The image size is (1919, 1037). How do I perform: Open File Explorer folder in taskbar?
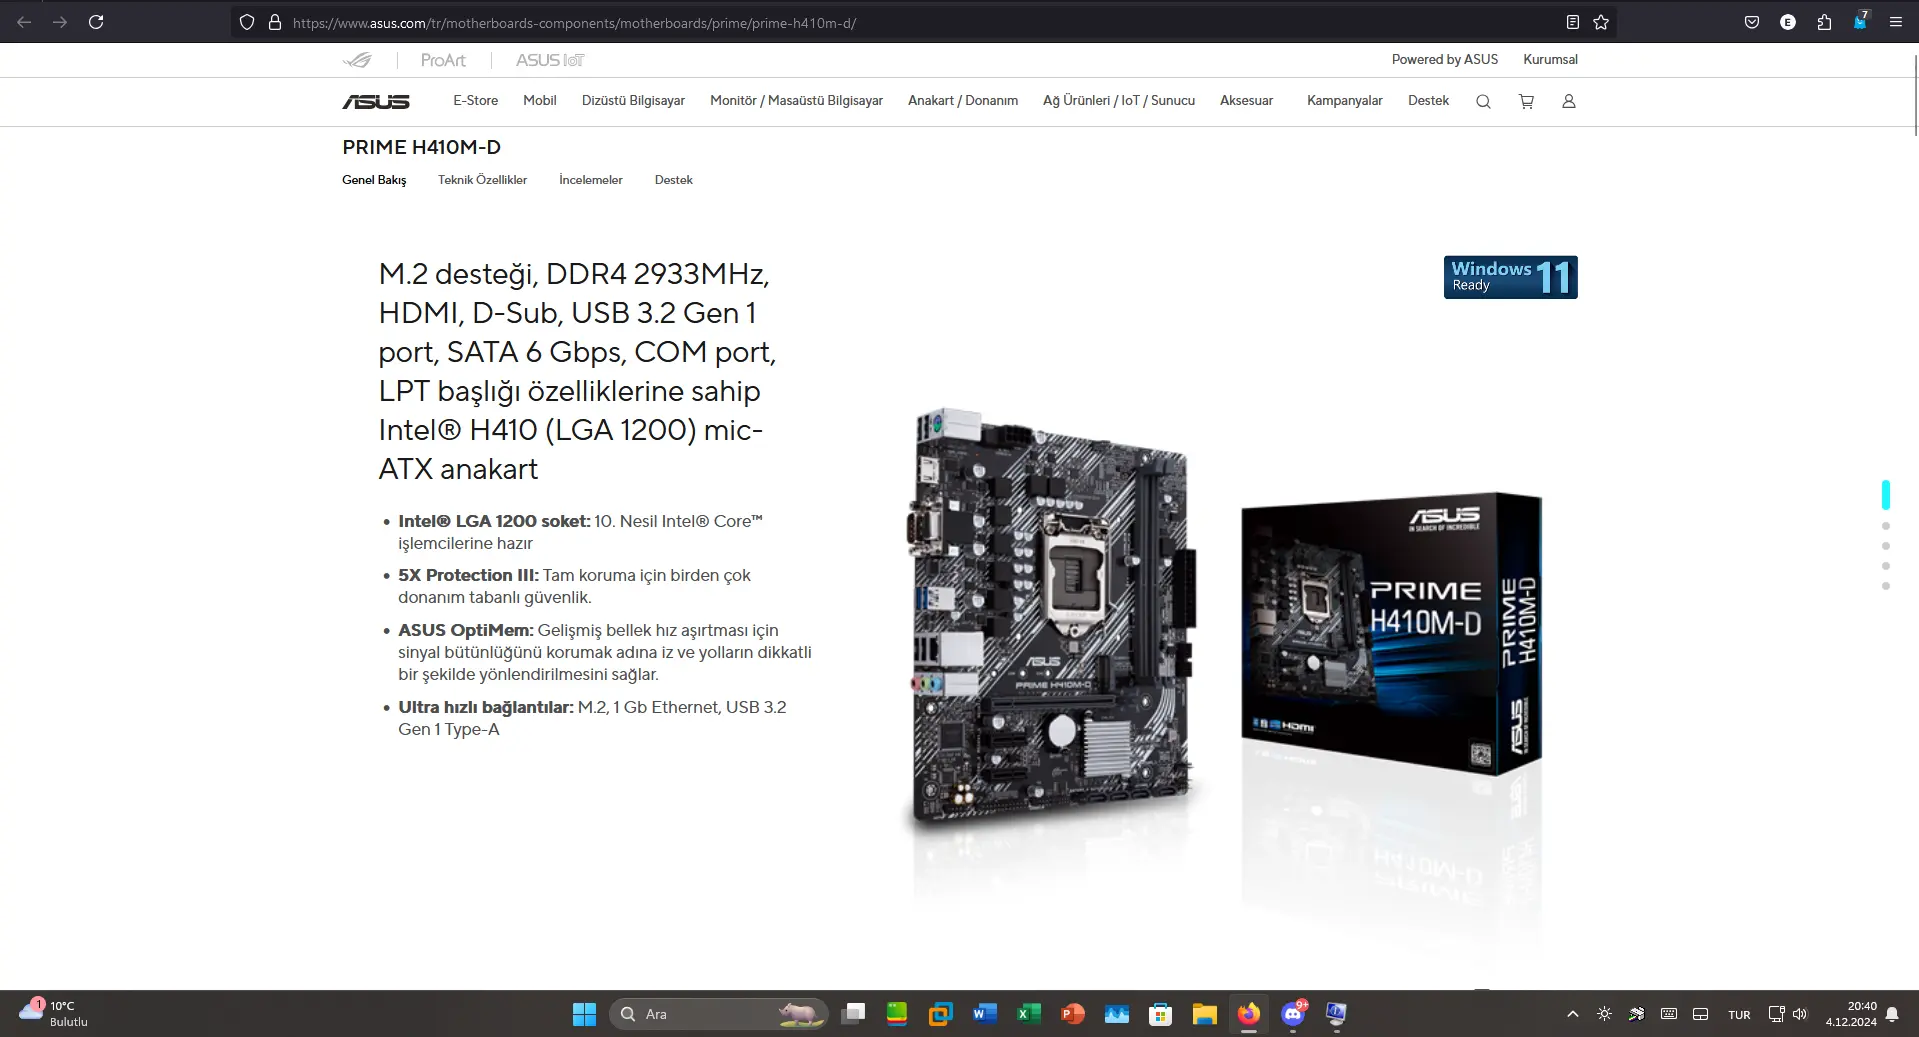(x=1204, y=1014)
